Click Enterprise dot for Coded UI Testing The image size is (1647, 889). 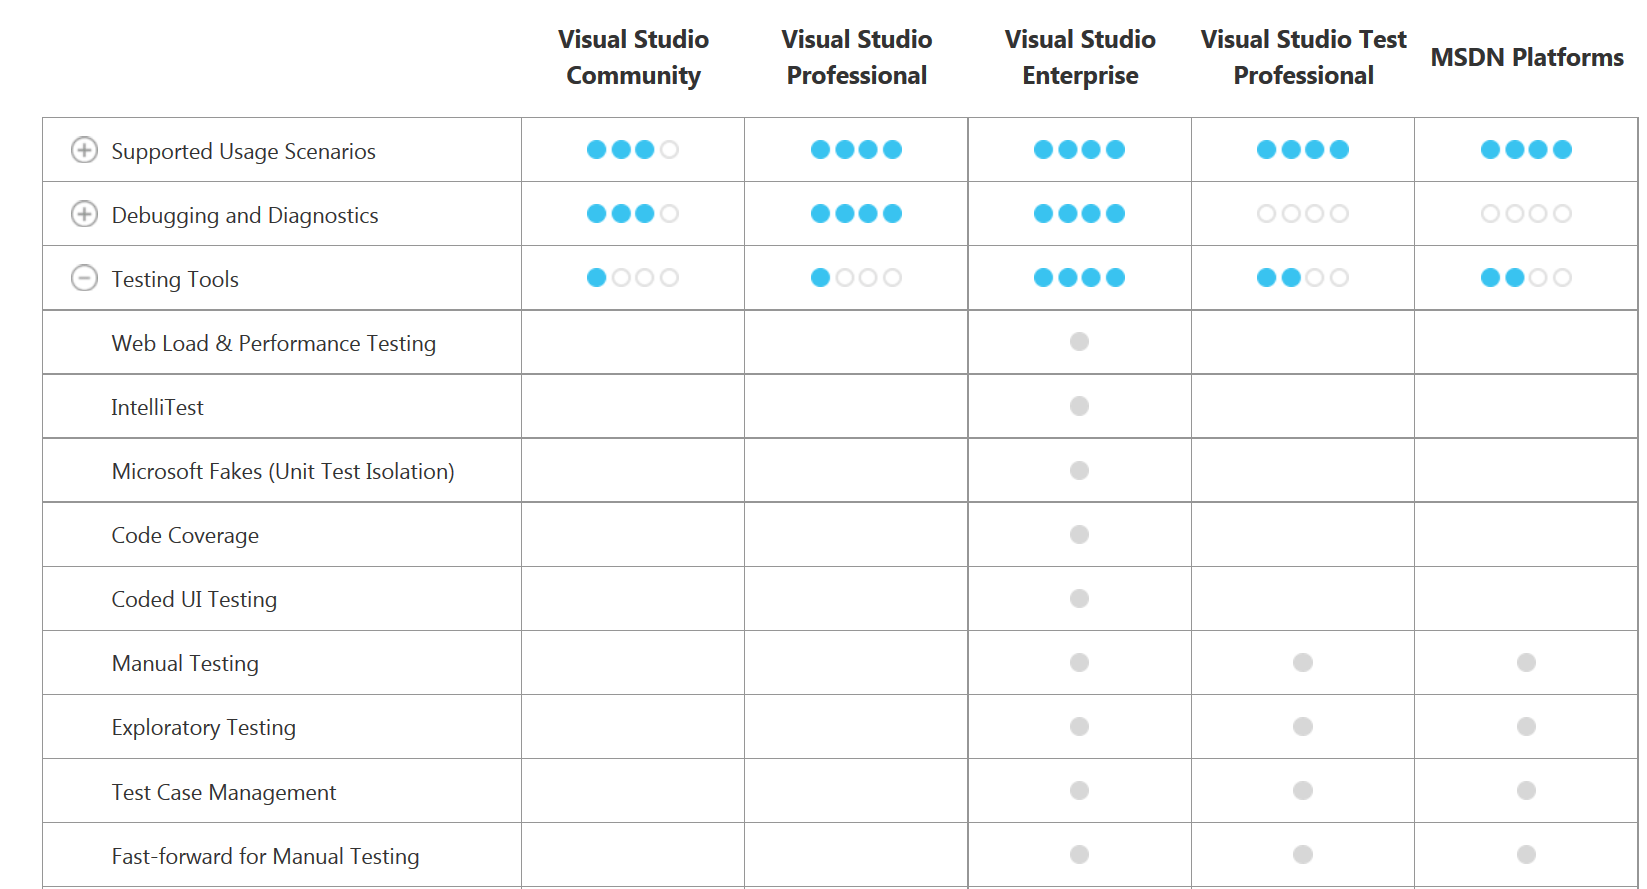click(1079, 598)
